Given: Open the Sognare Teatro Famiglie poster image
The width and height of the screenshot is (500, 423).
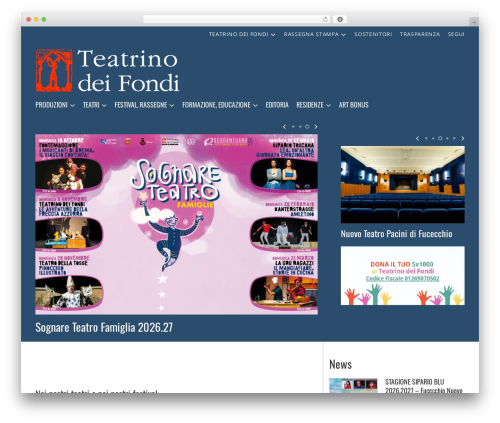Looking at the screenshot, I should click(x=176, y=224).
